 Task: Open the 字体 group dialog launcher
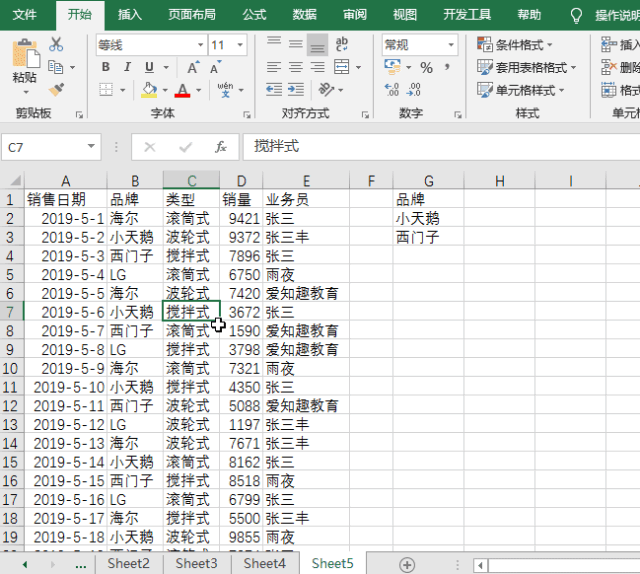(x=247, y=115)
